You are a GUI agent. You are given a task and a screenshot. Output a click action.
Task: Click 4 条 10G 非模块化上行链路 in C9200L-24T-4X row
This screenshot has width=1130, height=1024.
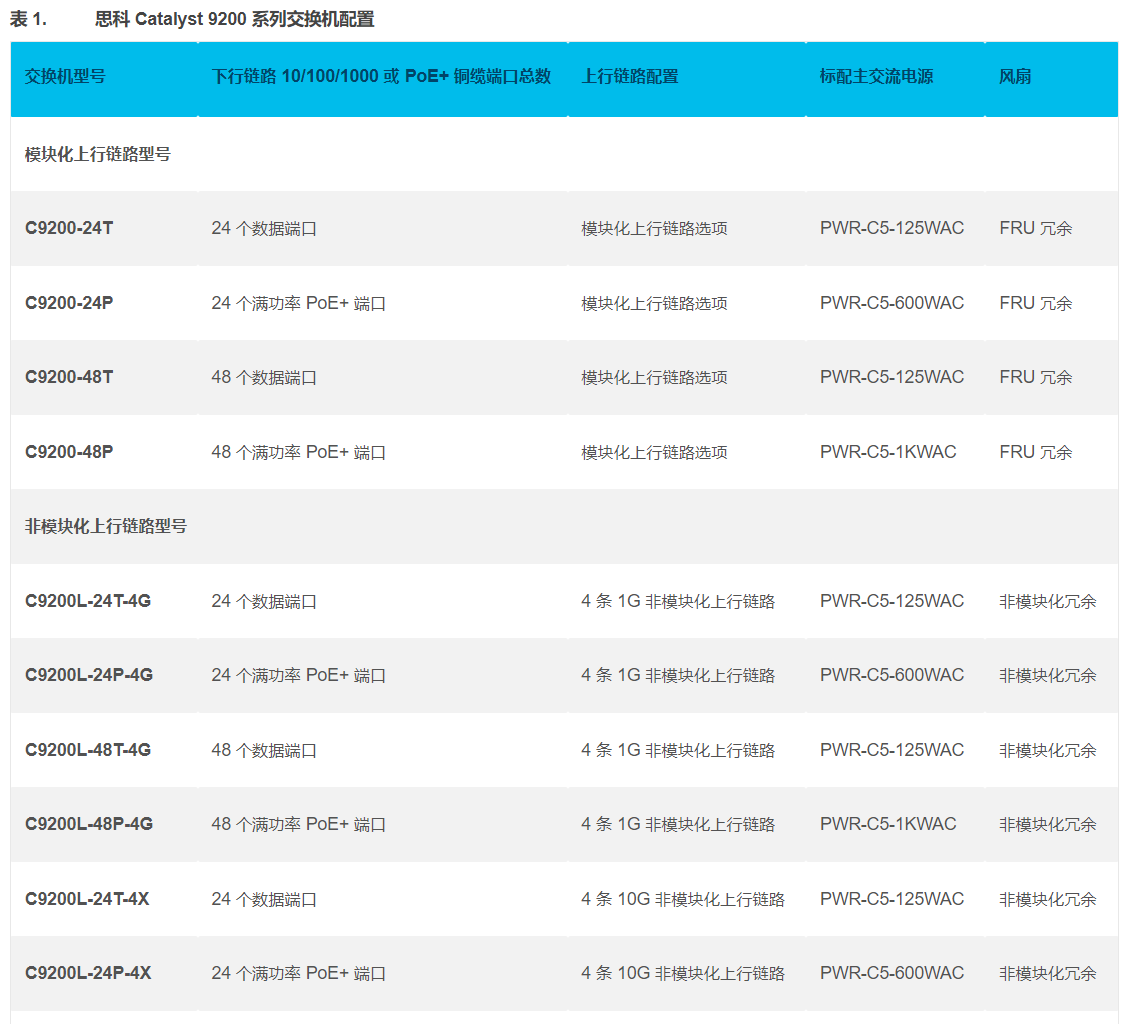[683, 899]
